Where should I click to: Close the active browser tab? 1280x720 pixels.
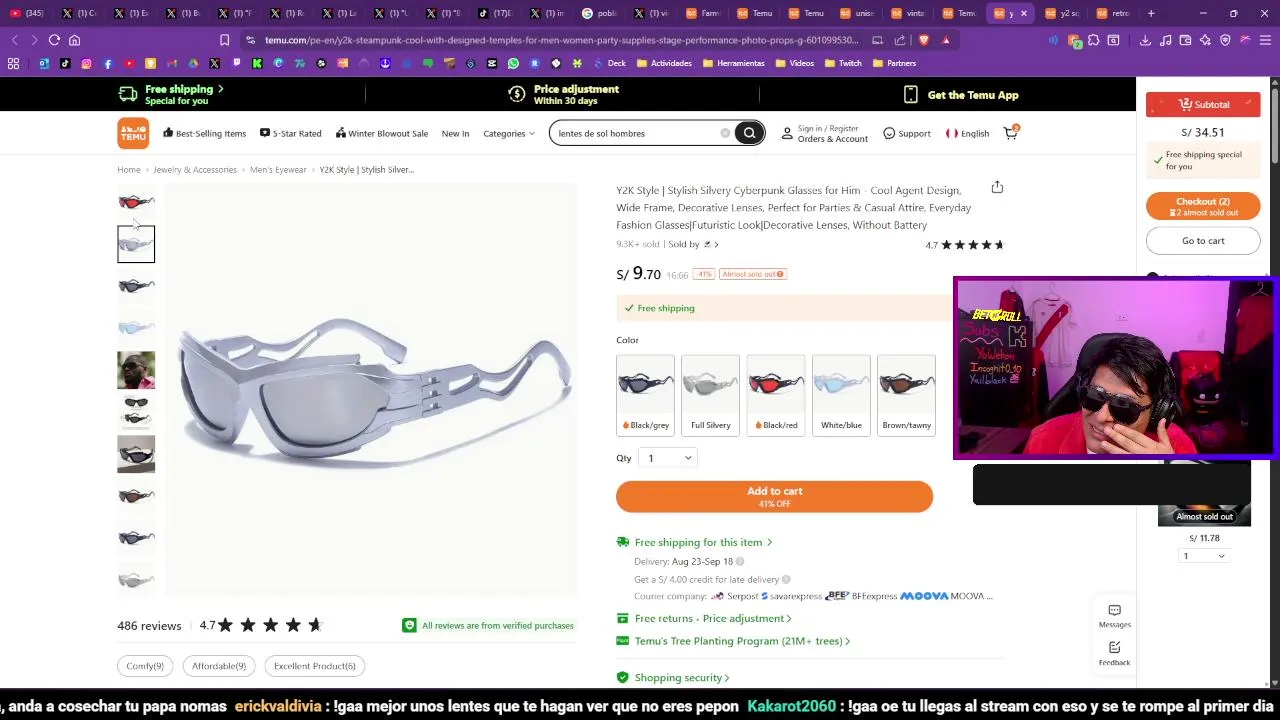1023,13
